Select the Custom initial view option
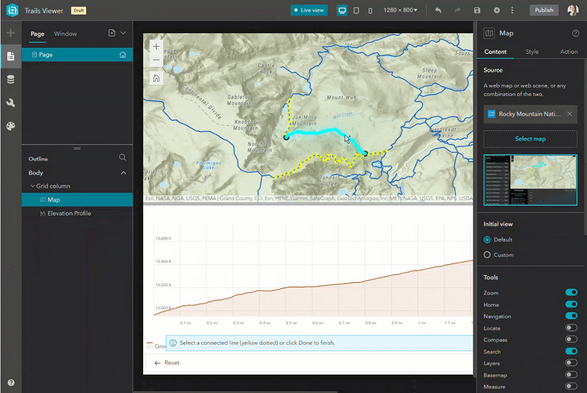The width and height of the screenshot is (587, 393). (487, 255)
